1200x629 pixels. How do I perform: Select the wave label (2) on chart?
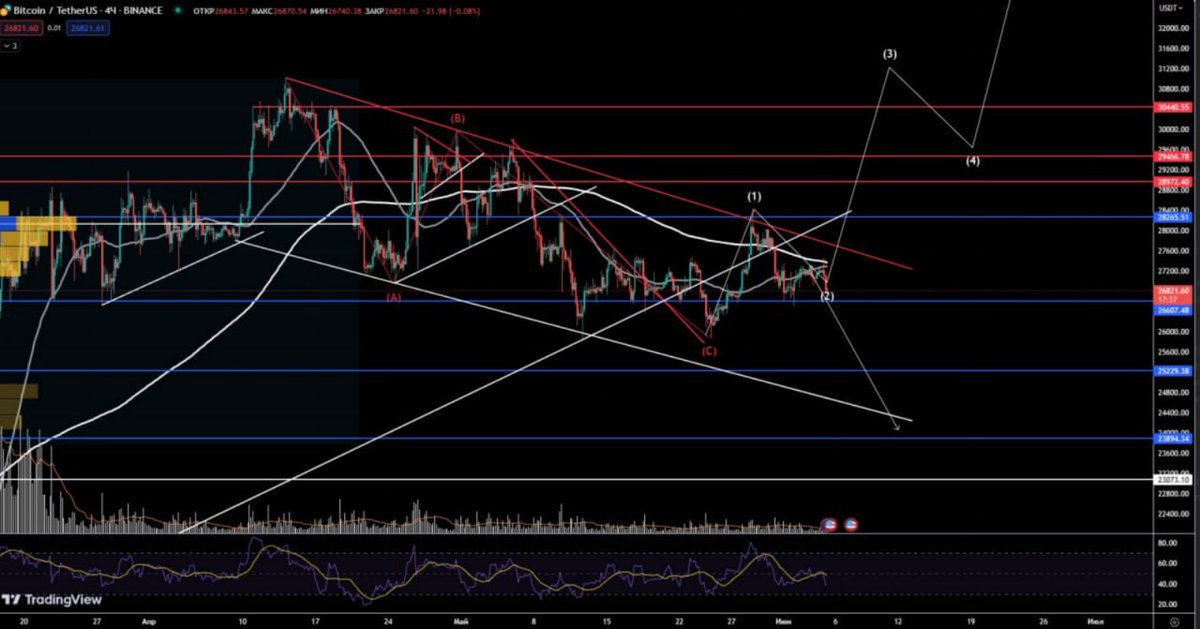pyautogui.click(x=827, y=296)
